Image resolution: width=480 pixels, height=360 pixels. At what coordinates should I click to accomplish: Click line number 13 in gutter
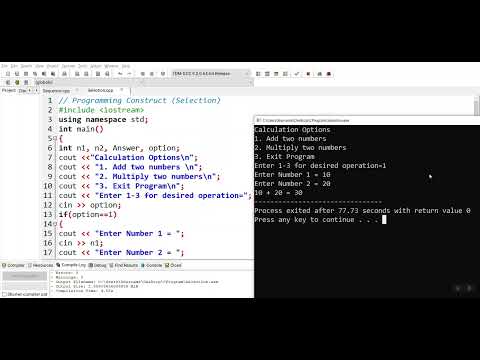pos(48,214)
